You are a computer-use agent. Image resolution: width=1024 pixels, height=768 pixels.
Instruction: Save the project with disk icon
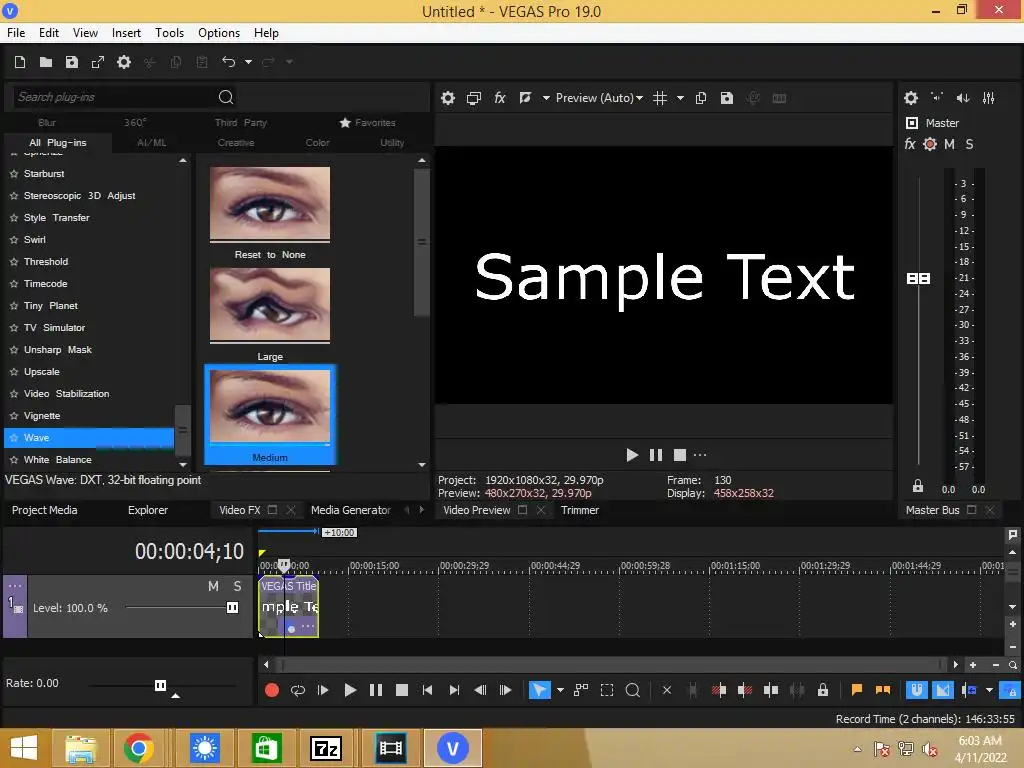click(x=72, y=62)
